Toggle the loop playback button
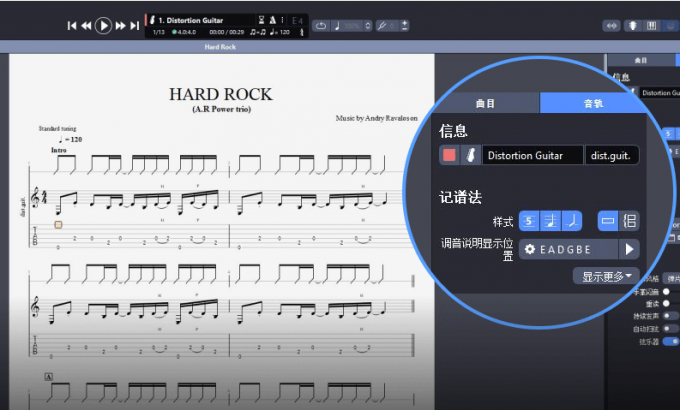Viewport: 680px width, 410px height. [321, 26]
